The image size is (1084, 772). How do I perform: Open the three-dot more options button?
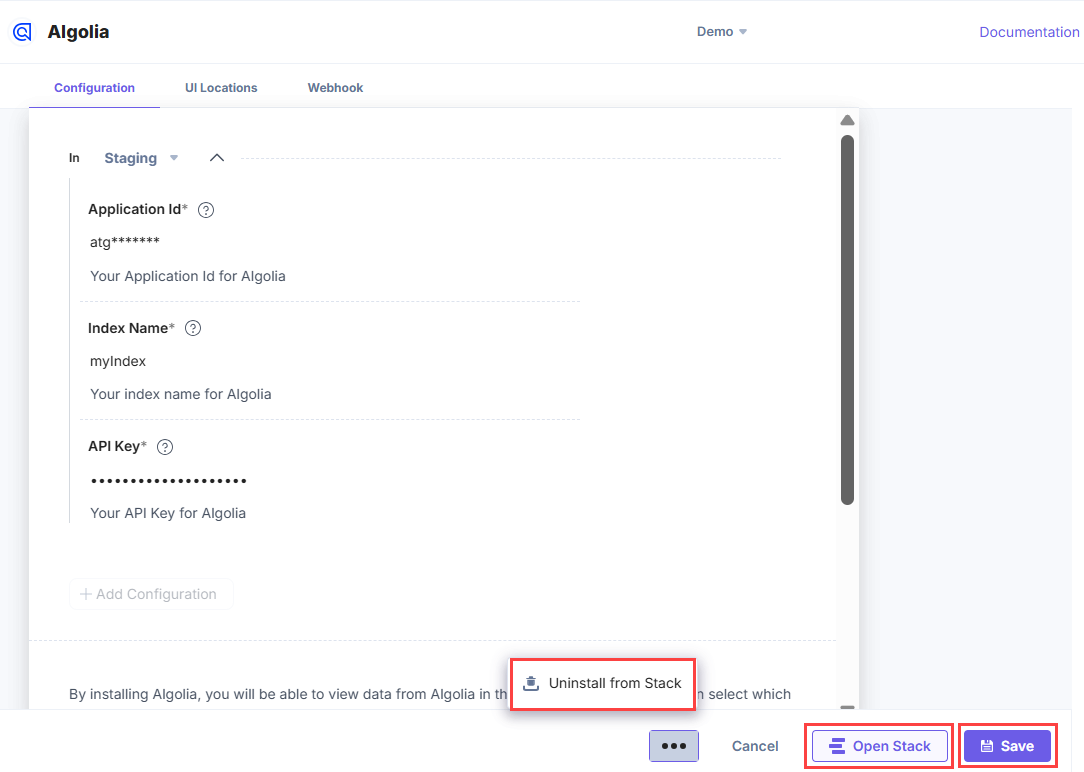(674, 746)
